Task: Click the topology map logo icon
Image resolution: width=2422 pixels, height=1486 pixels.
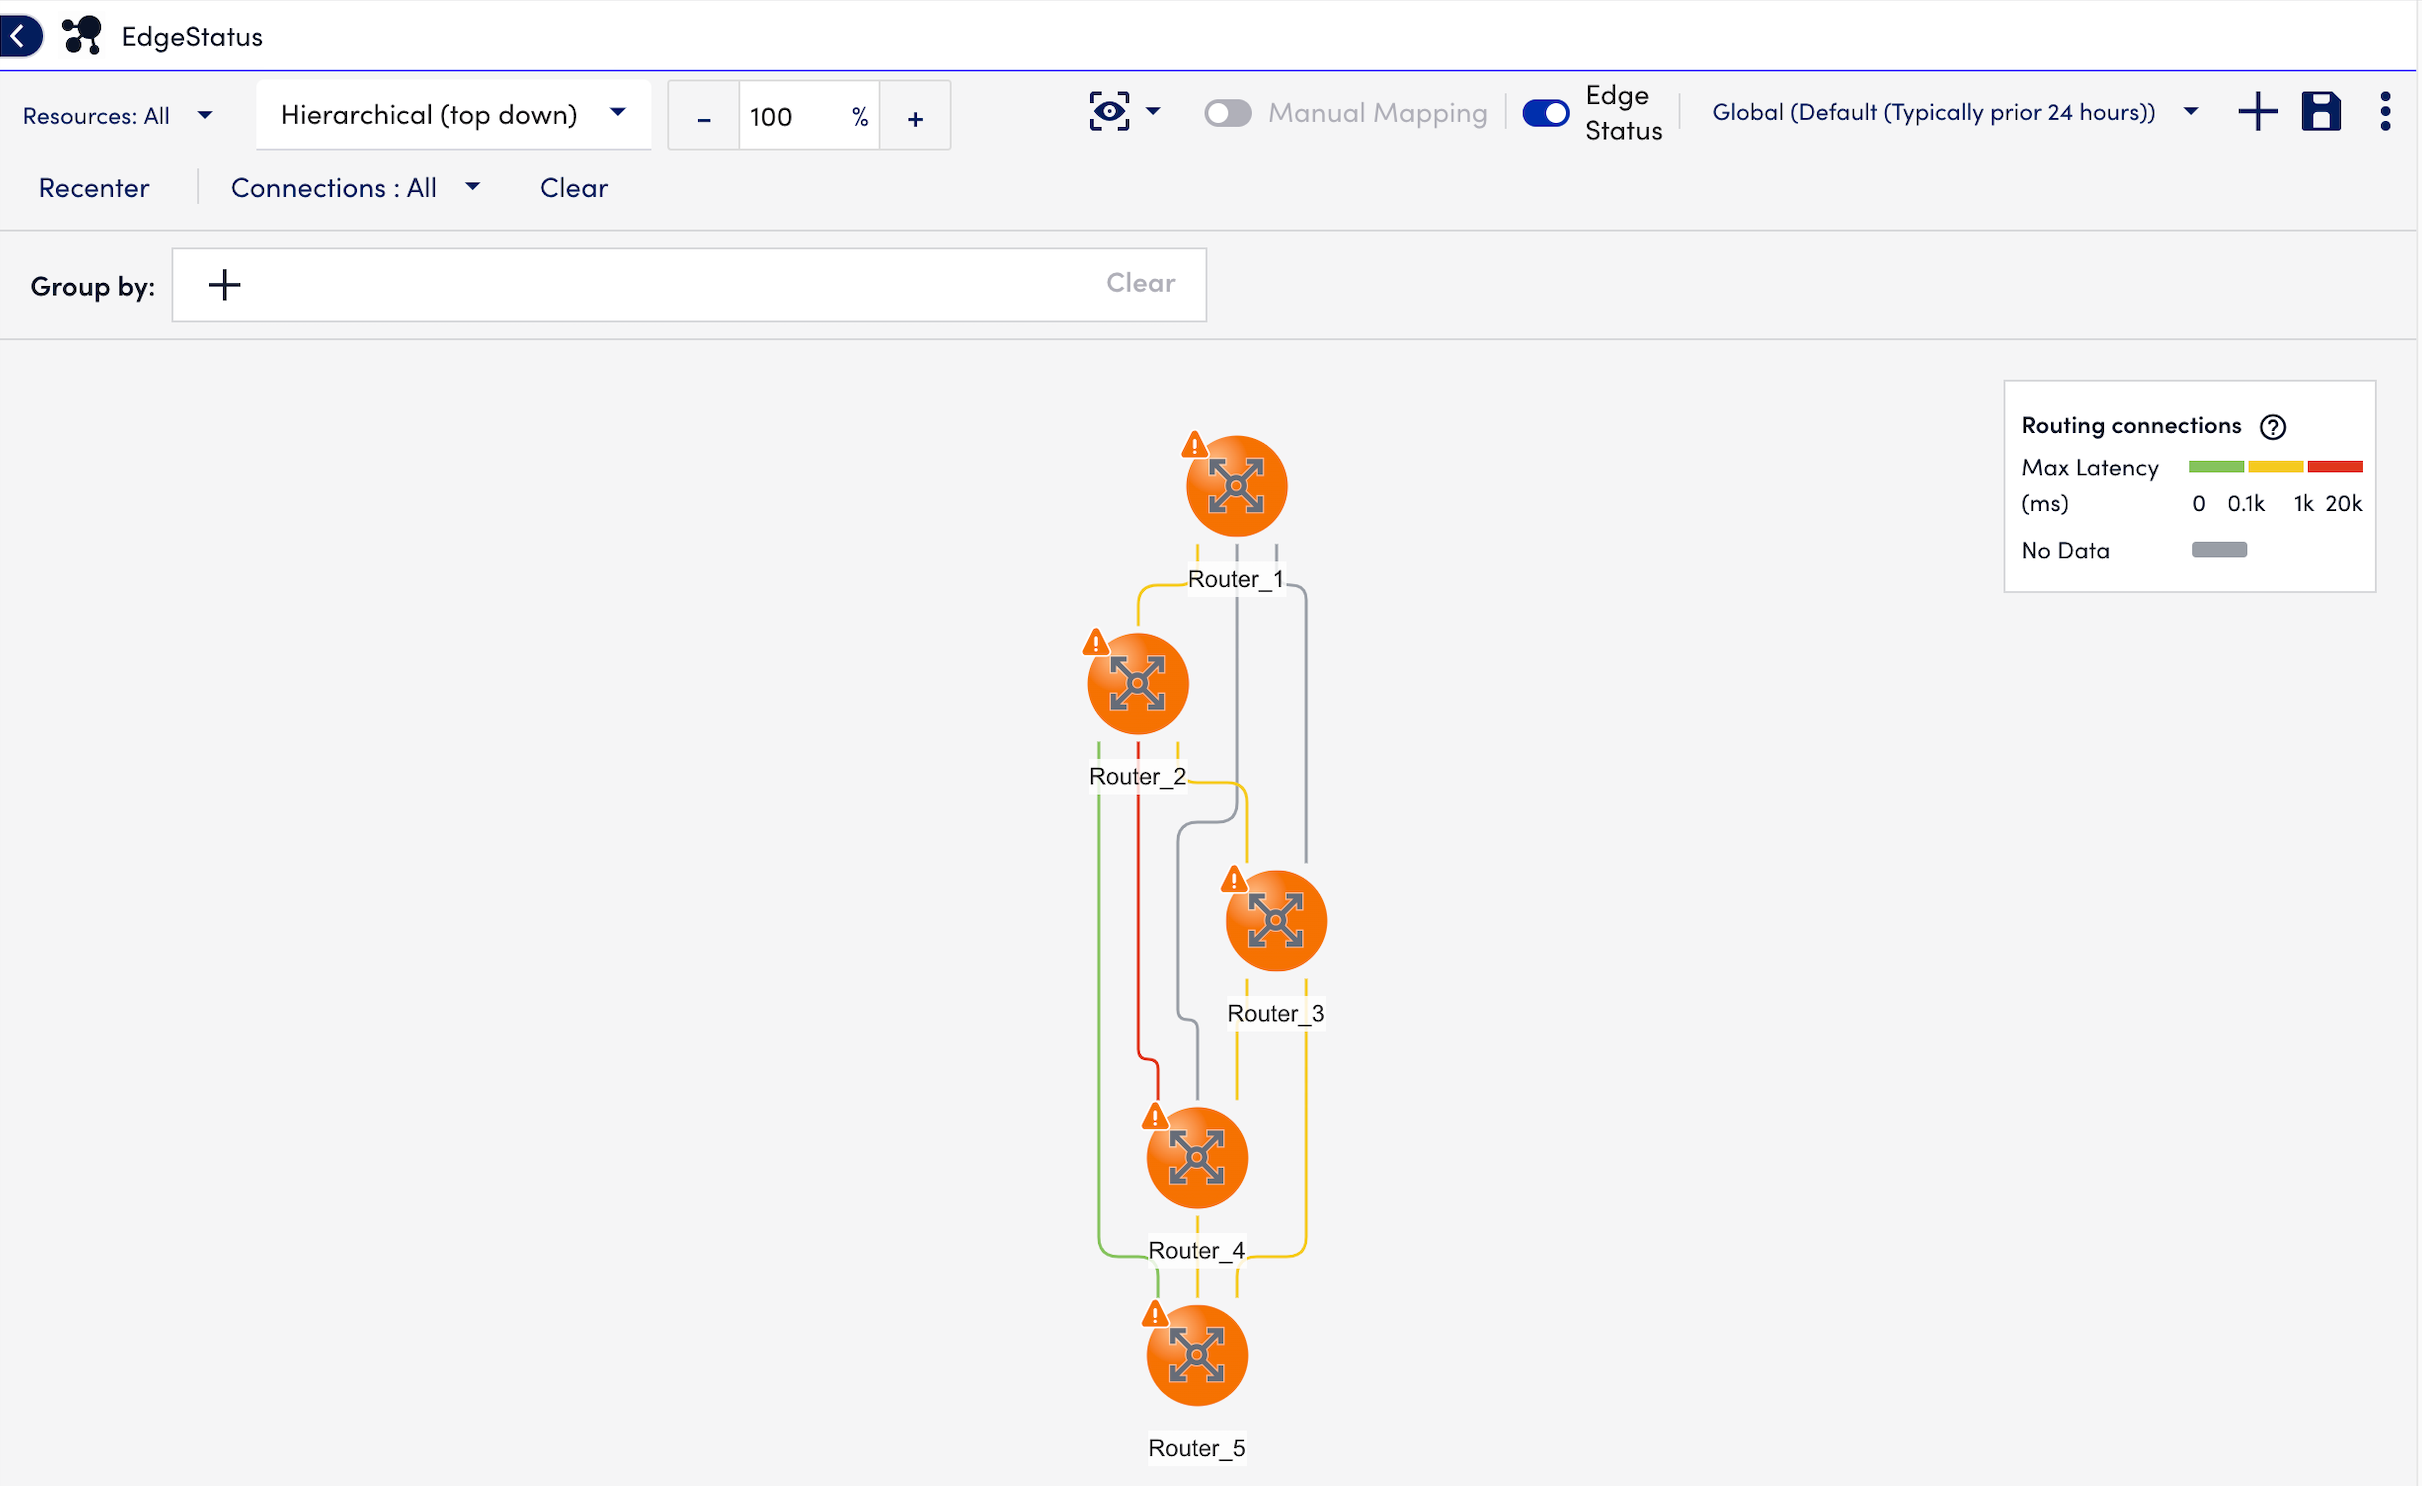Action: pyautogui.click(x=82, y=36)
